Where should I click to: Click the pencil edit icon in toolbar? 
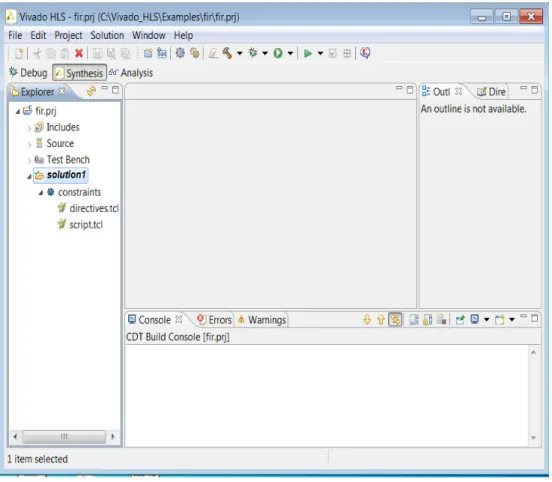pyautogui.click(x=213, y=53)
